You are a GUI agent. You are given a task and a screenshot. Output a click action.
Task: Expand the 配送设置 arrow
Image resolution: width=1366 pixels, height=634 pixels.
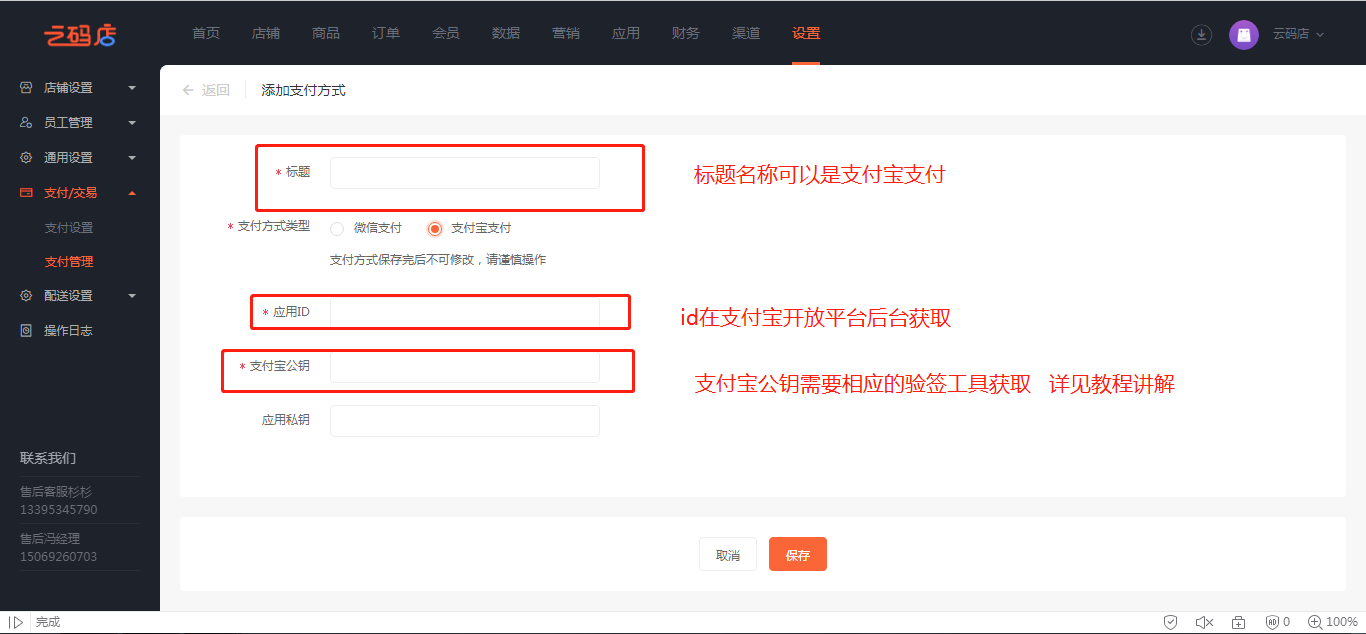(132, 296)
